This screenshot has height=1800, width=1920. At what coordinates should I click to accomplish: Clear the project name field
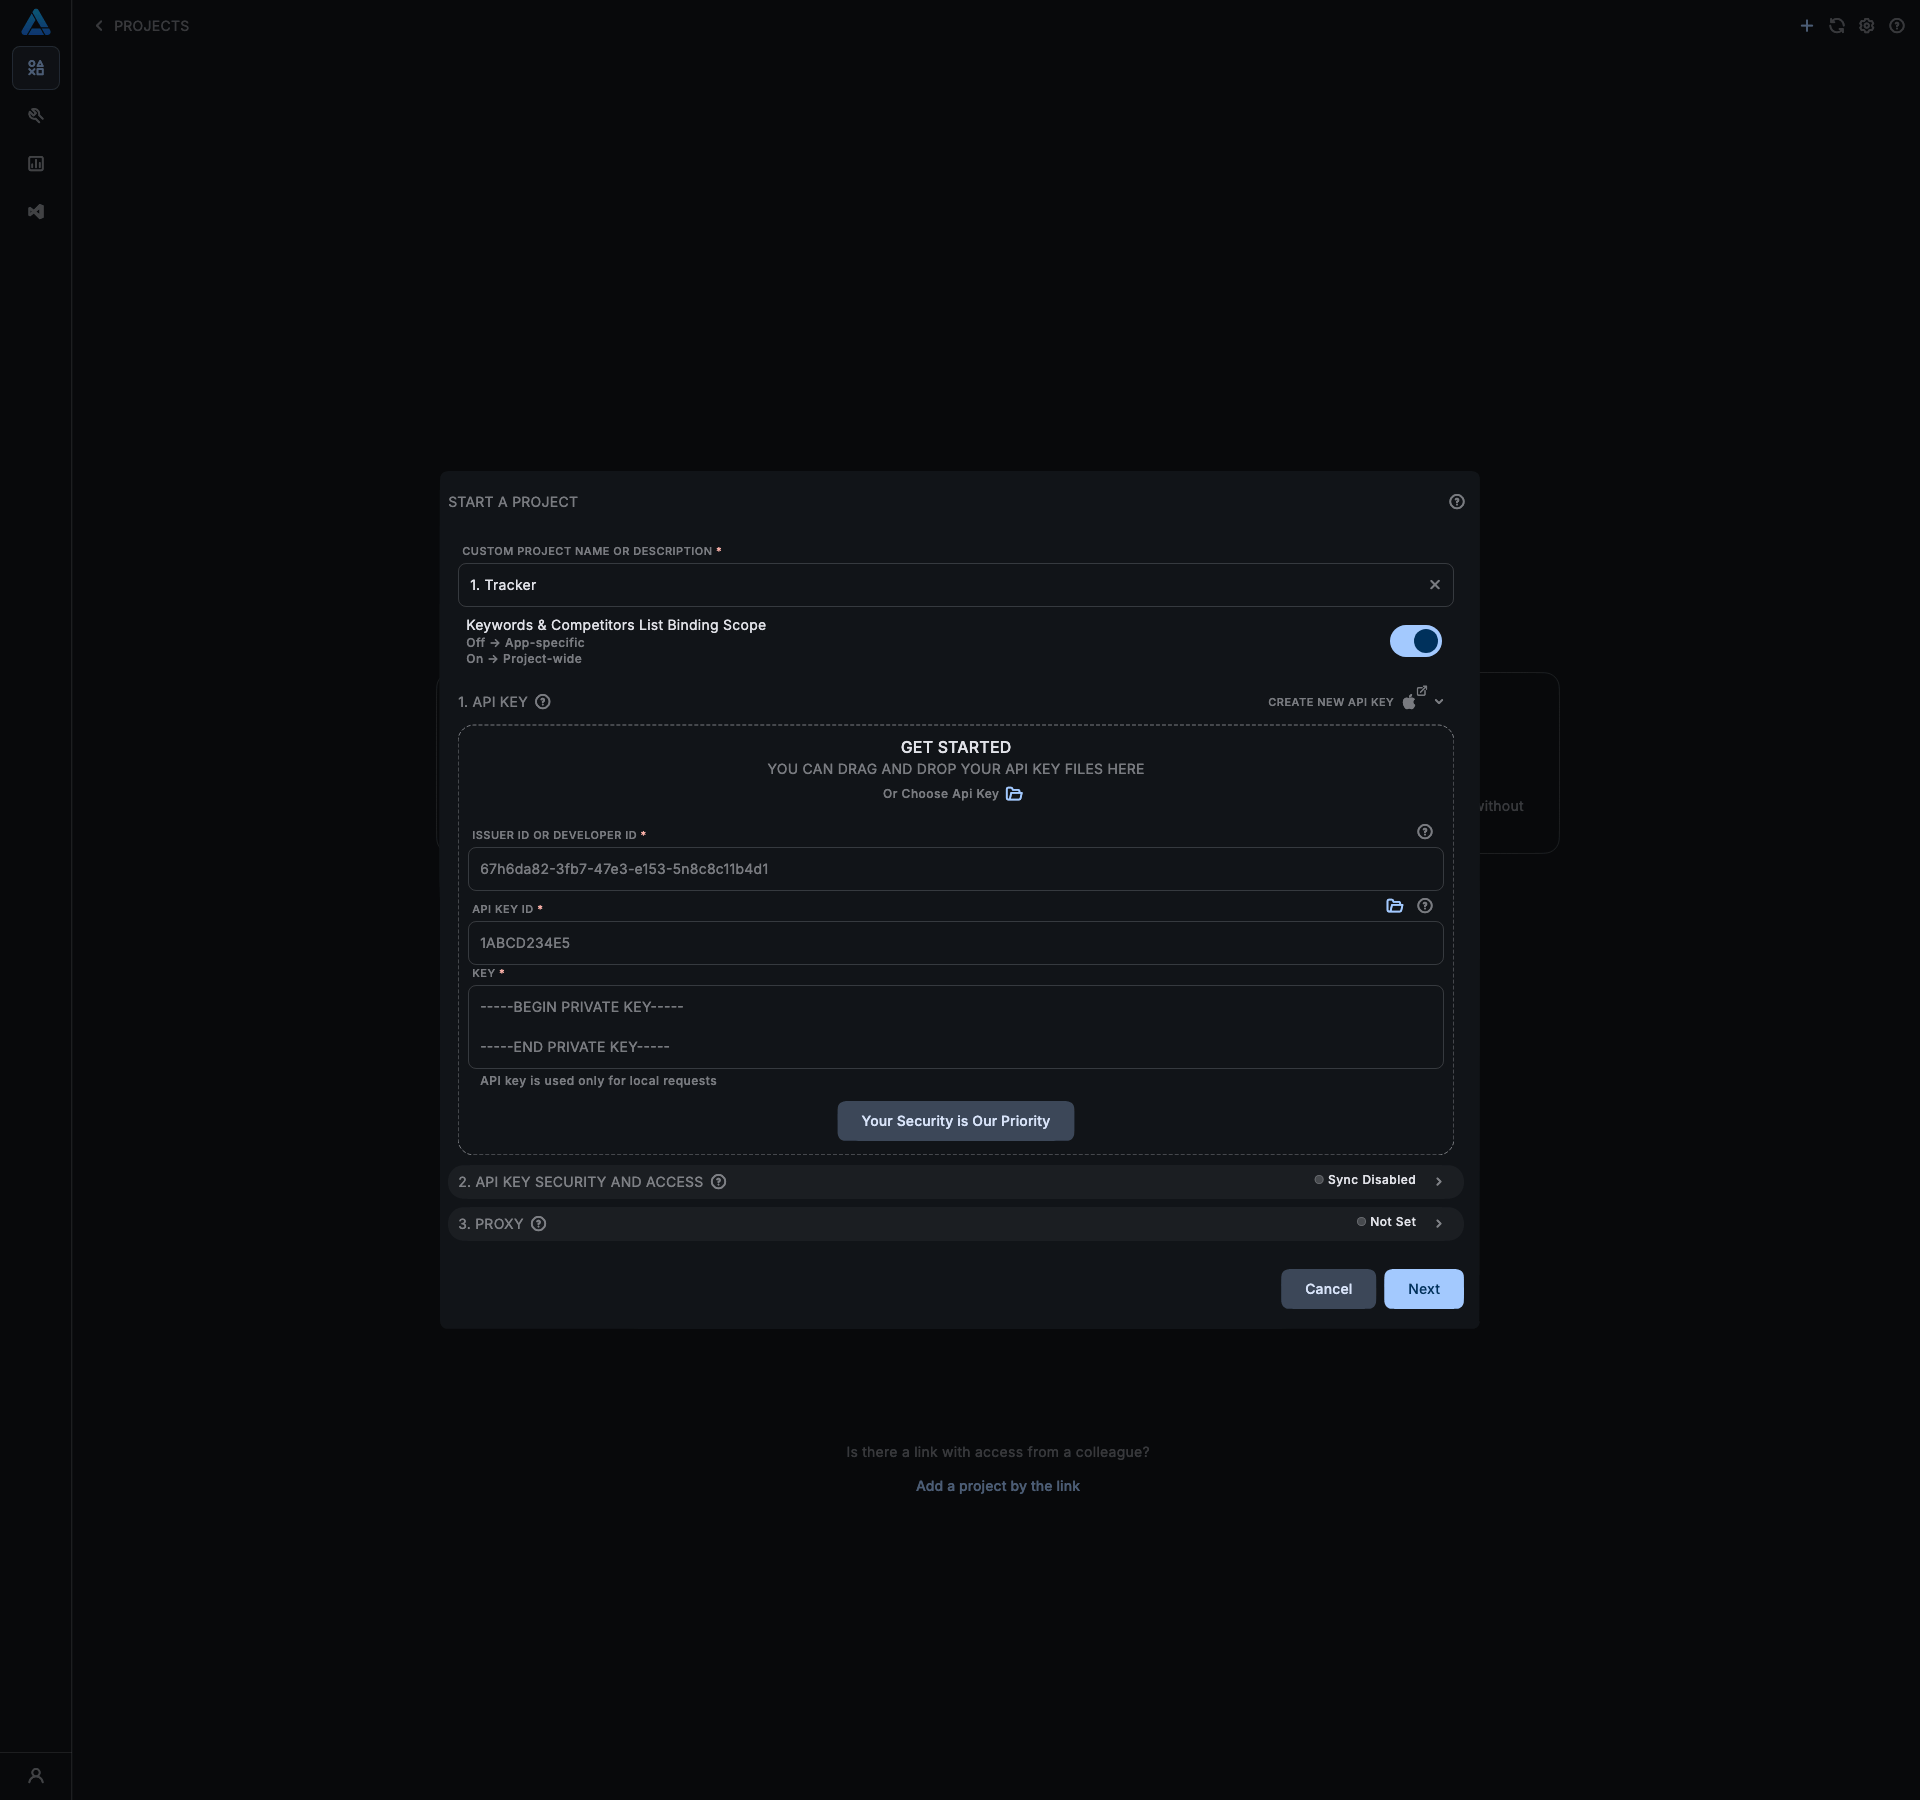pos(1435,585)
